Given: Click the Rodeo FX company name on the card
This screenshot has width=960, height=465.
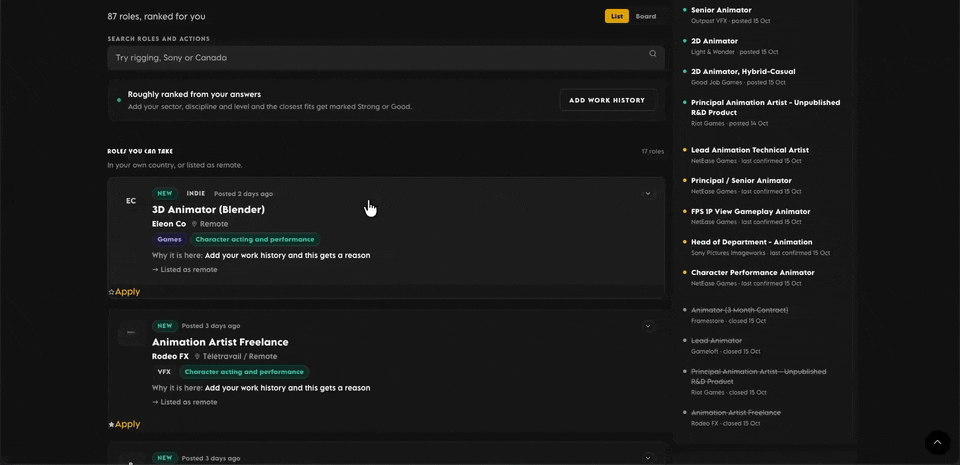Looking at the screenshot, I should [x=170, y=356].
